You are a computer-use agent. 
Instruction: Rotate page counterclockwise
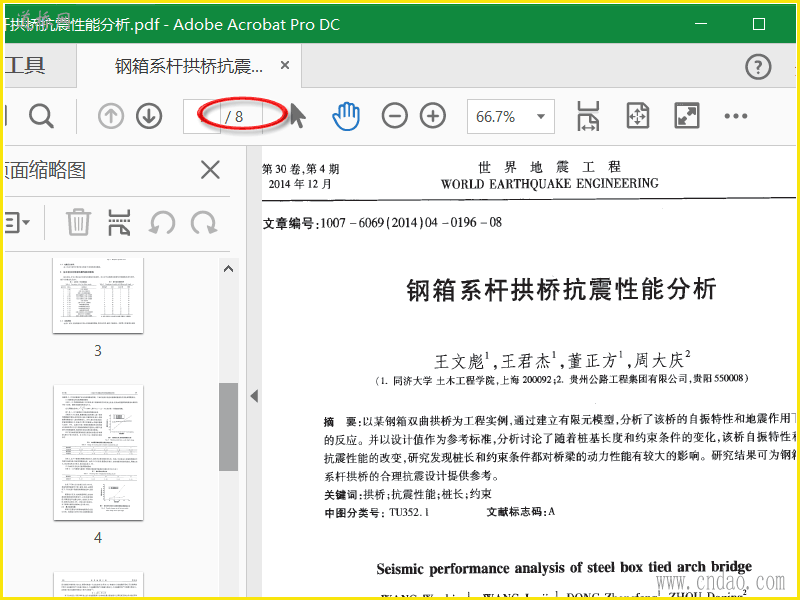pyautogui.click(x=162, y=223)
